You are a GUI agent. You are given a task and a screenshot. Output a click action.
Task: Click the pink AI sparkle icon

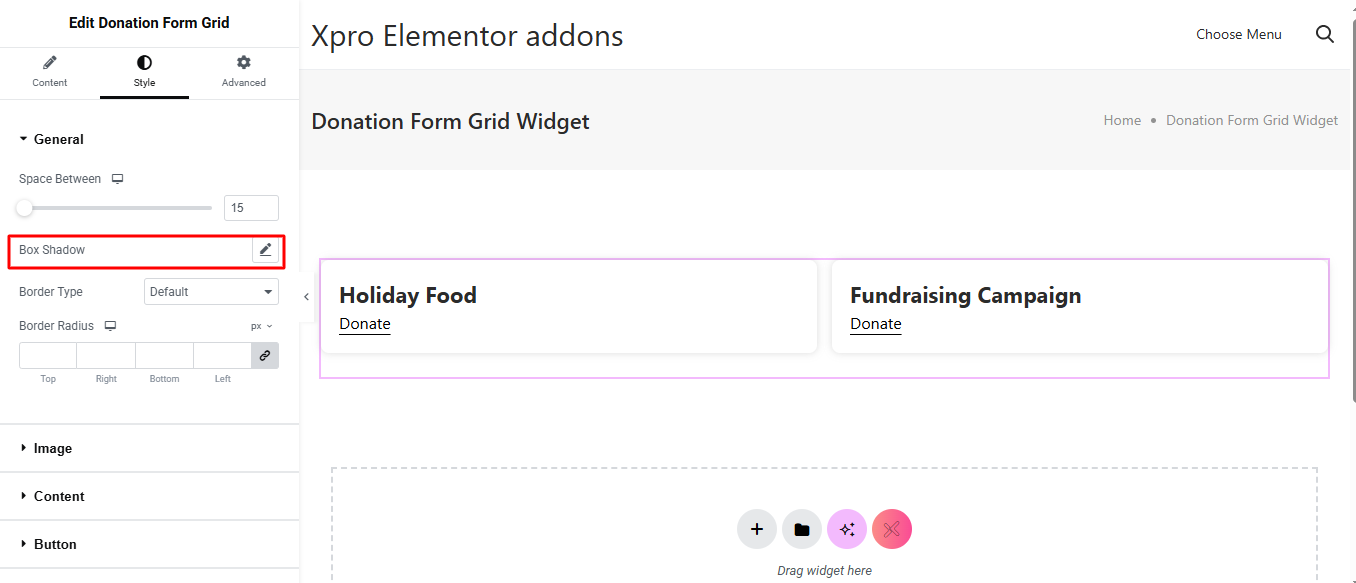pyautogui.click(x=847, y=529)
